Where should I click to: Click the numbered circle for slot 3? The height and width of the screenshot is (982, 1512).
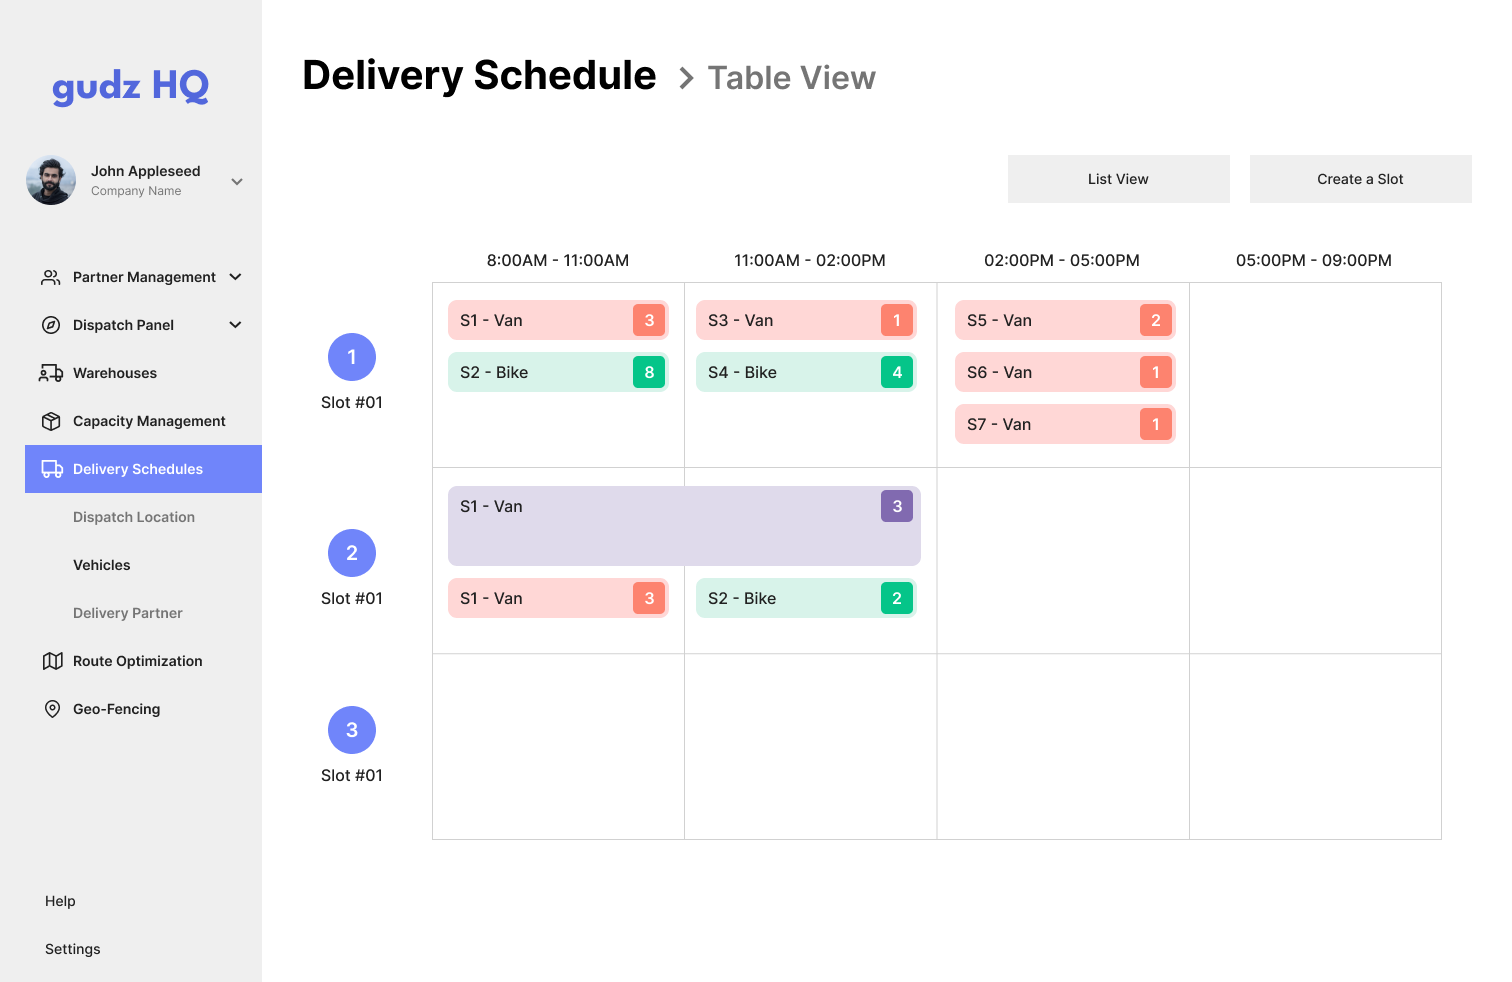352,730
